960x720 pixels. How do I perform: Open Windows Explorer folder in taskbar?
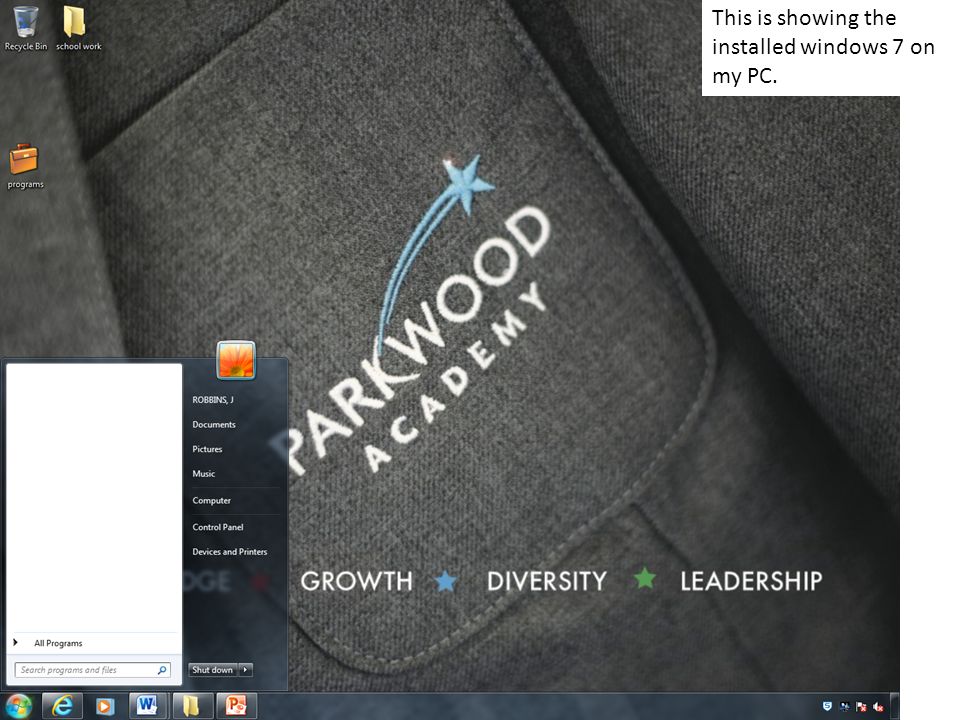tap(192, 706)
